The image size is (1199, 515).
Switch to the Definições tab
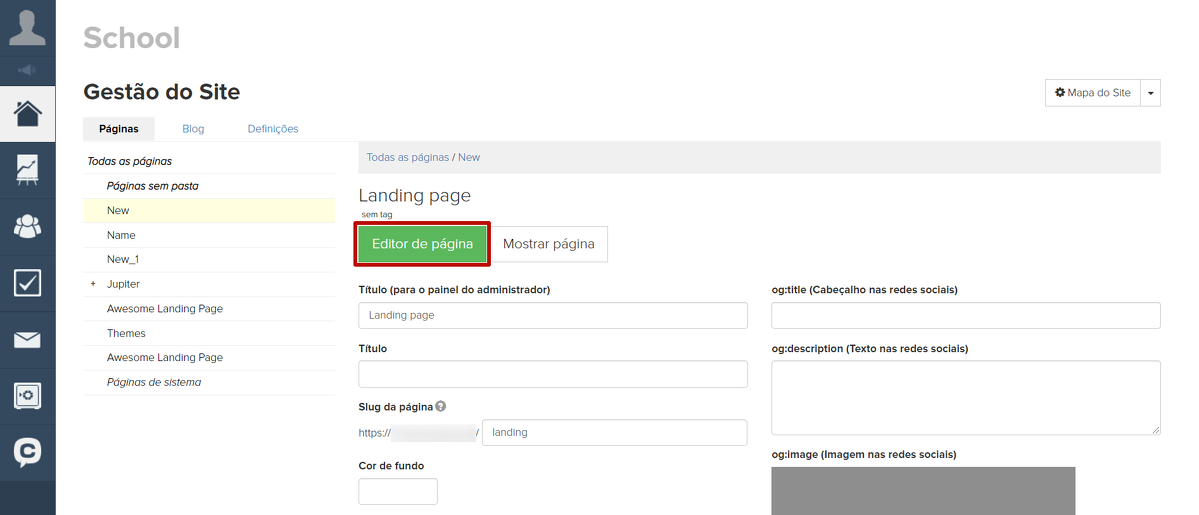point(273,129)
